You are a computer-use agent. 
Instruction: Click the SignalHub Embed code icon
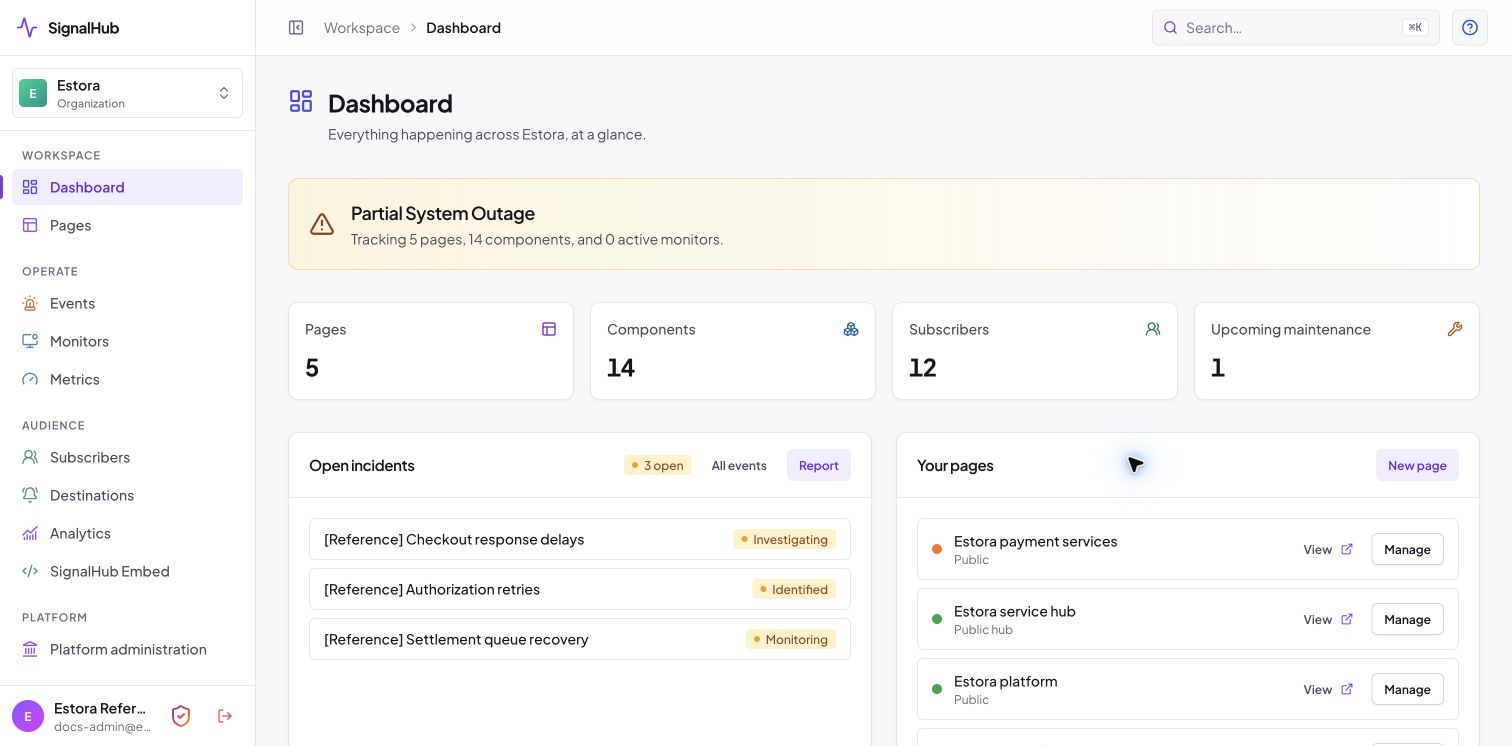coord(30,571)
